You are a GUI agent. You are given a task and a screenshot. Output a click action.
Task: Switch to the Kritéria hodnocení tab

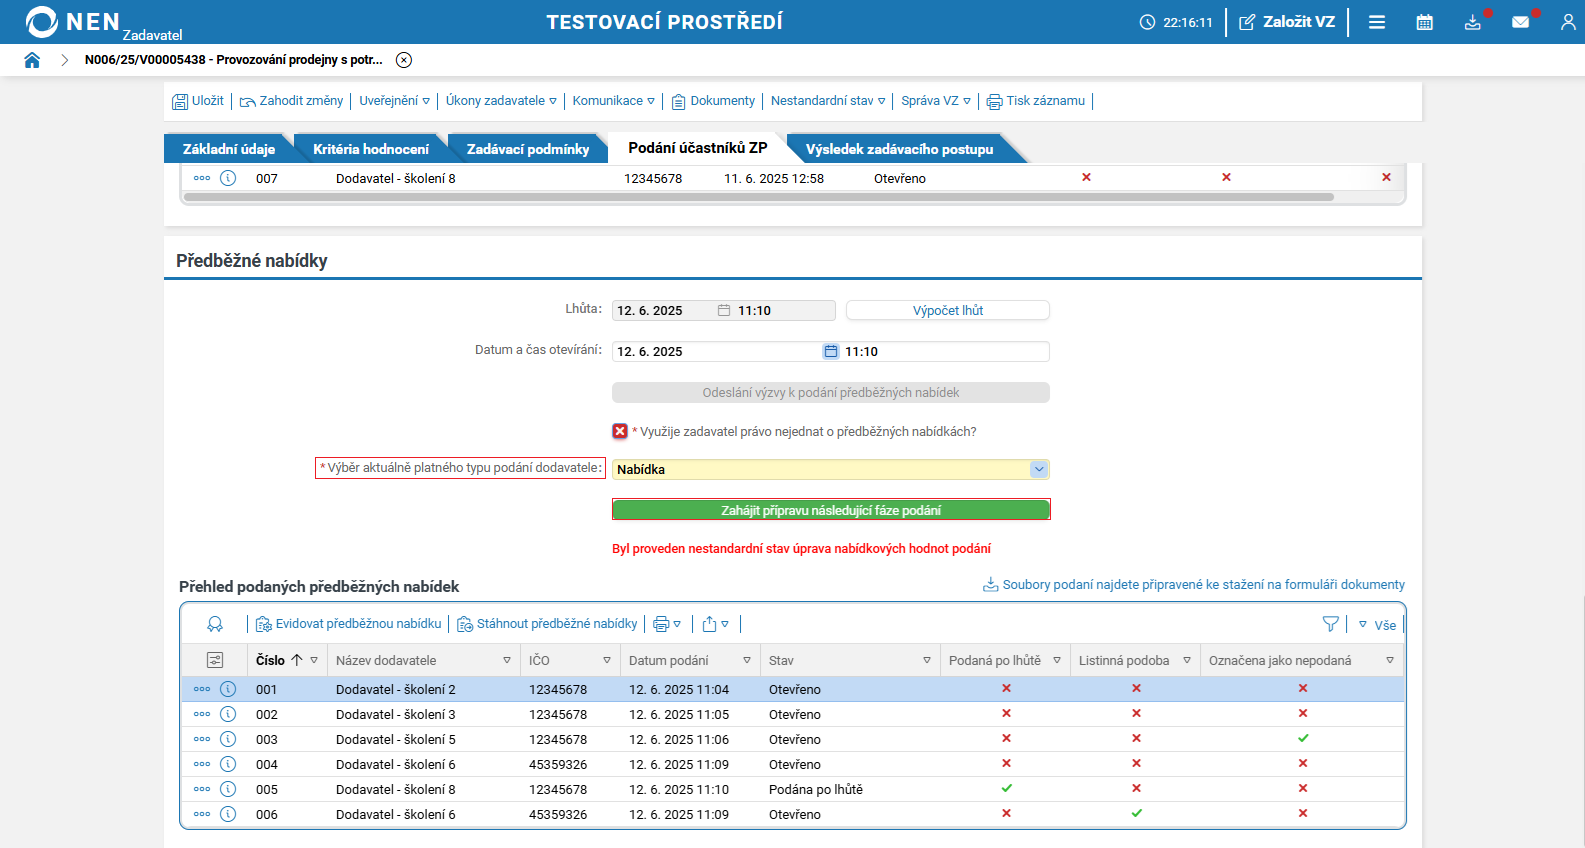coord(370,149)
